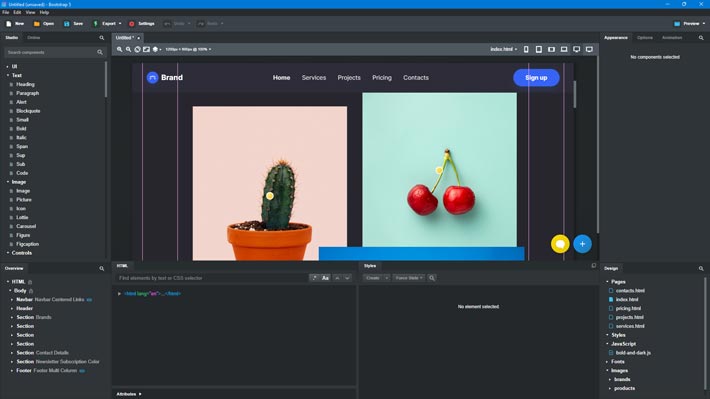Switch to tablet landscape viewport icon
The height and width of the screenshot is (399, 710).
pos(552,49)
